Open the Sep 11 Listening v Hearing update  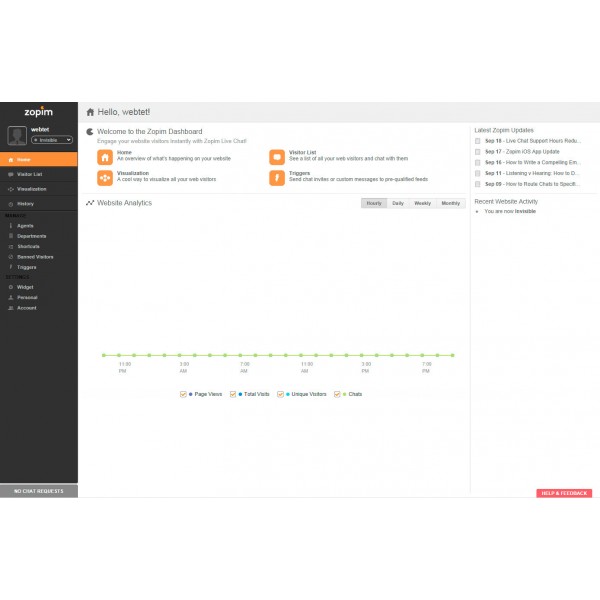pos(532,173)
